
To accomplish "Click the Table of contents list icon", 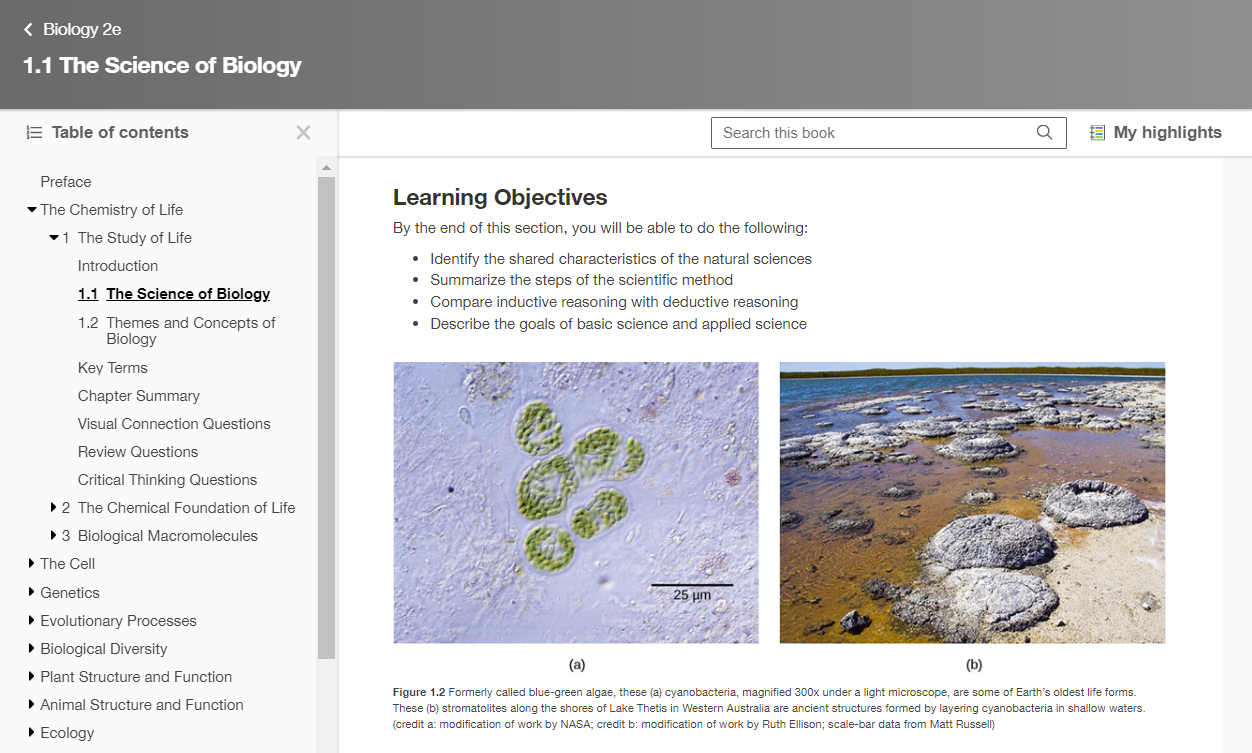I will [34, 133].
